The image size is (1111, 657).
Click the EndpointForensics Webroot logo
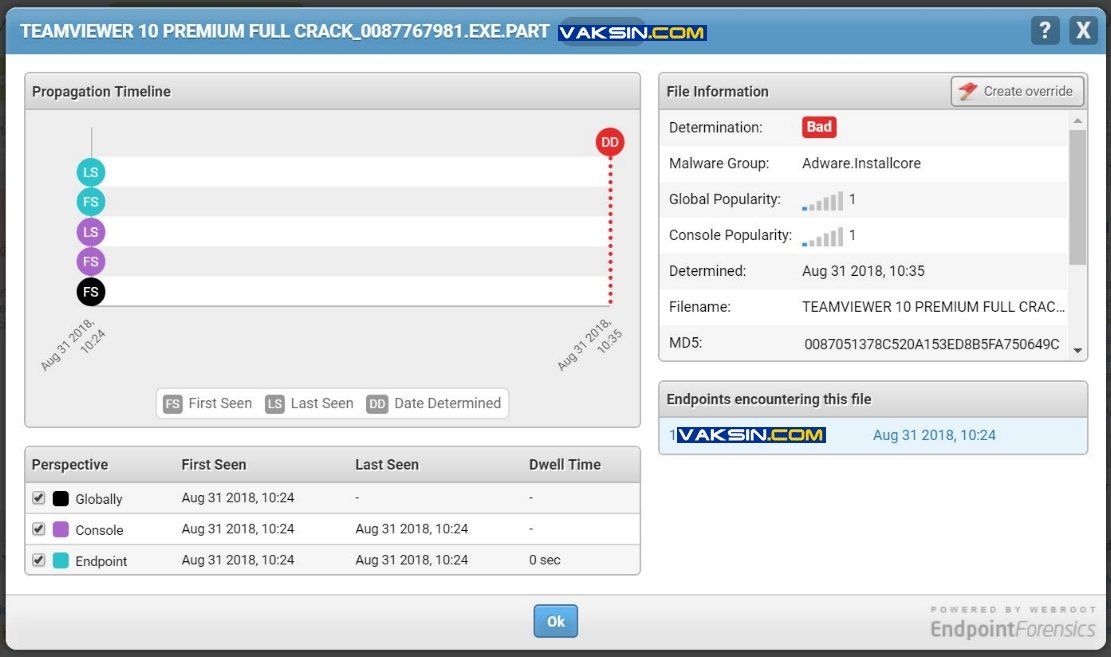click(1013, 622)
